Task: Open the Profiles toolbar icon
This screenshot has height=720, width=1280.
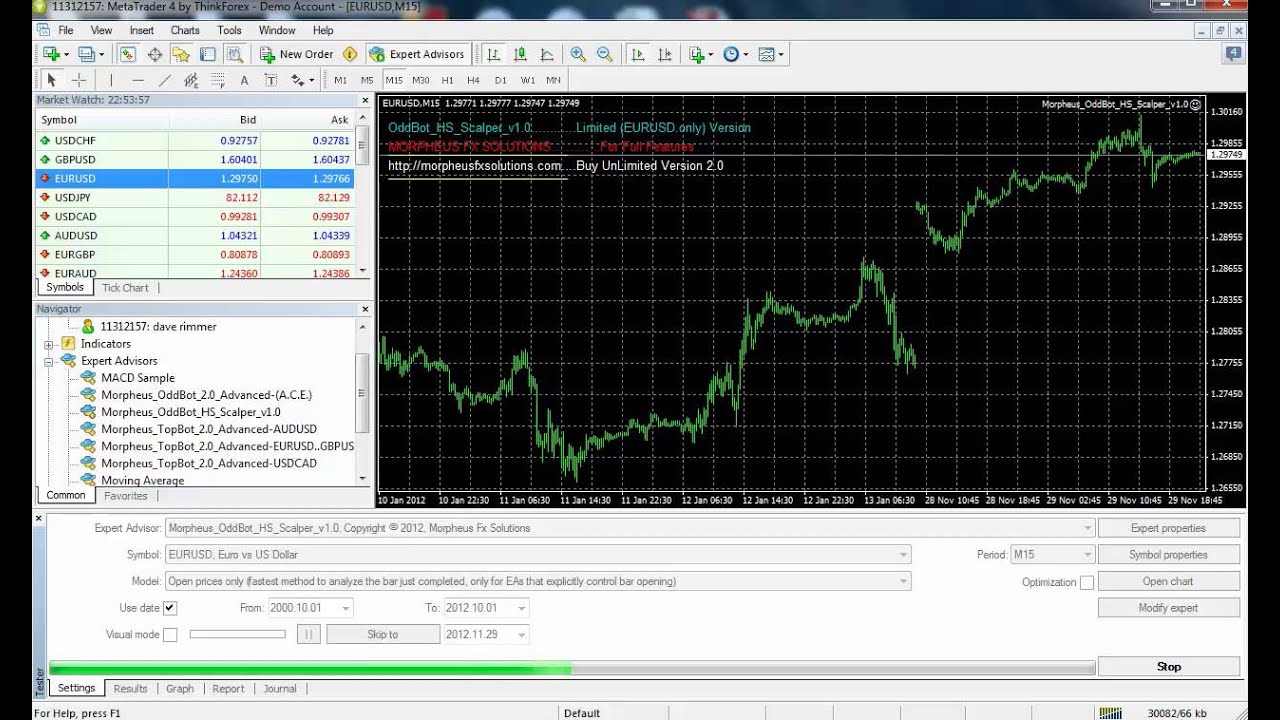Action: (x=86, y=54)
